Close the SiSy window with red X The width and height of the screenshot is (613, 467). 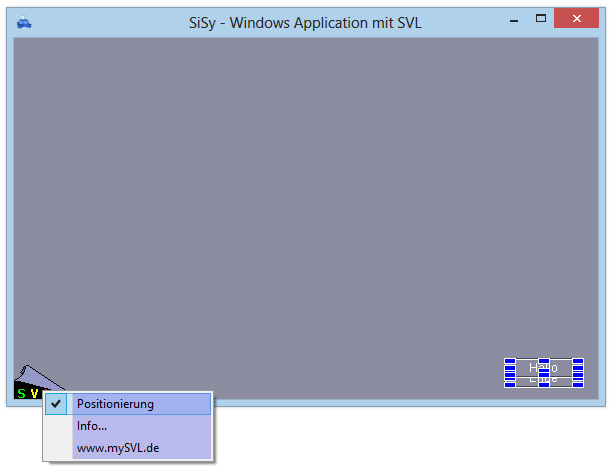(577, 18)
